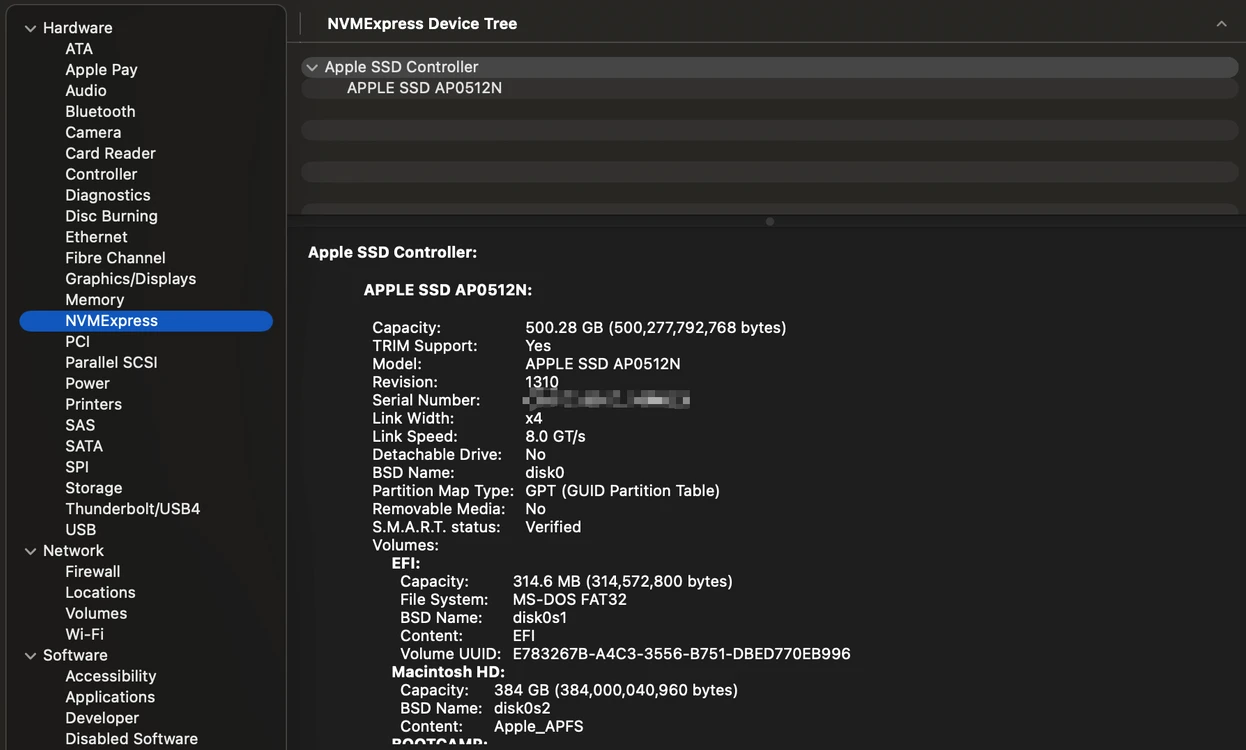1246x750 pixels.
Task: Open Volumes under Network
Action: pyautogui.click(x=96, y=614)
